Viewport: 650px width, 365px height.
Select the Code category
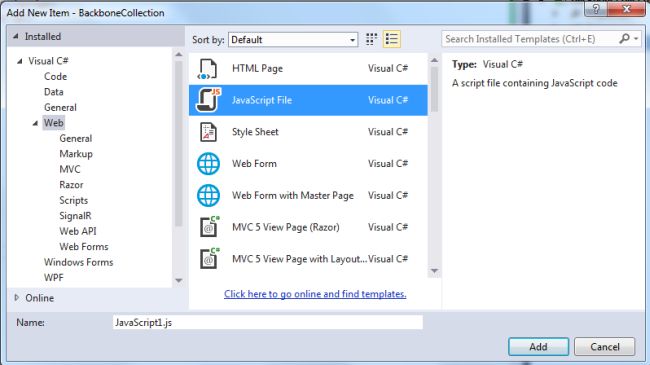tap(56, 76)
